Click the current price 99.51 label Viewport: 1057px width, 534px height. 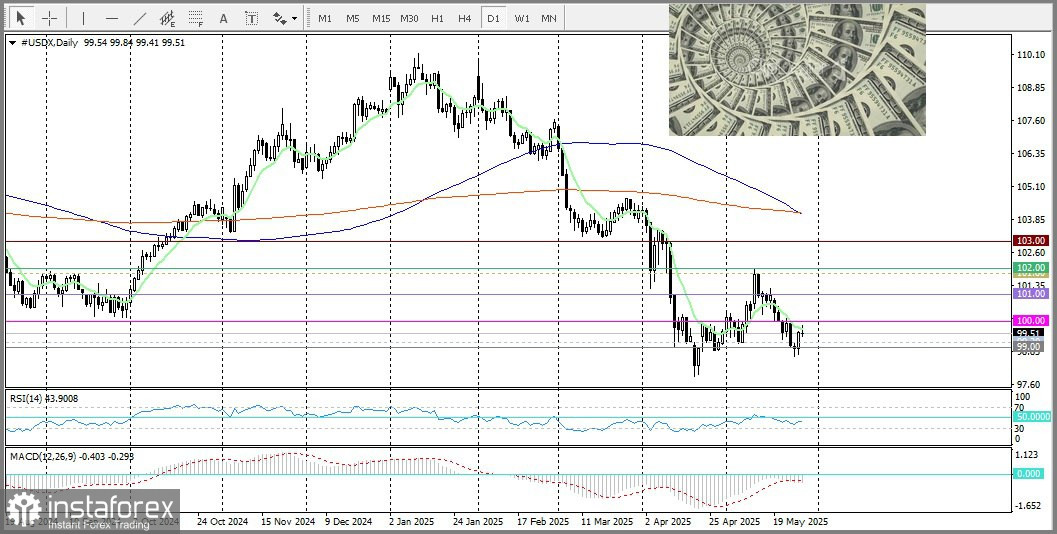(1031, 332)
